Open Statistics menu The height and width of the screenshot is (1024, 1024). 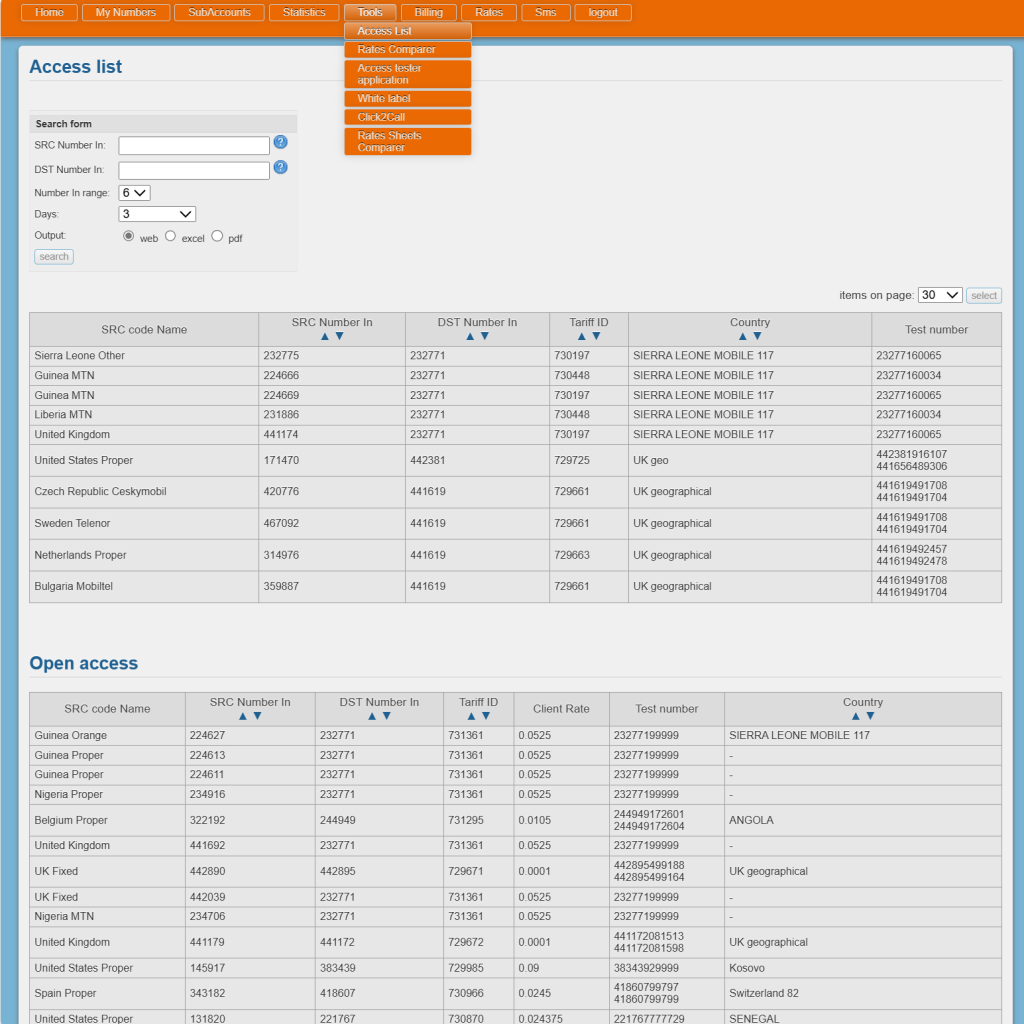click(304, 12)
